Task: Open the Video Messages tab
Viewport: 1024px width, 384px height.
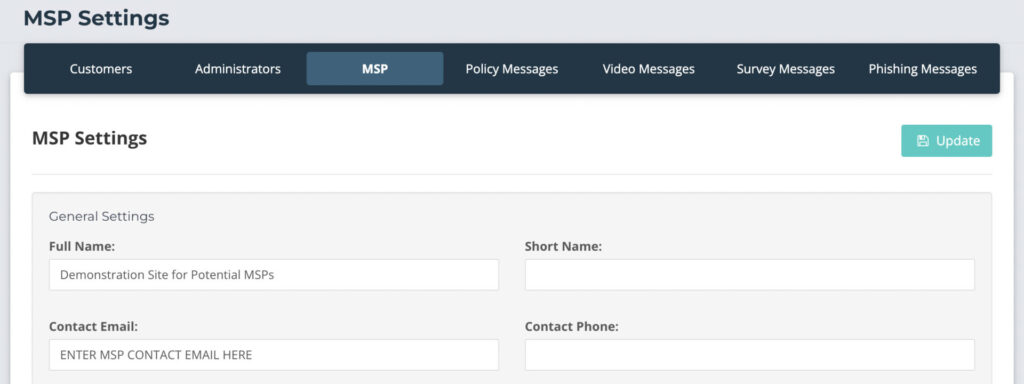Action: 648,69
